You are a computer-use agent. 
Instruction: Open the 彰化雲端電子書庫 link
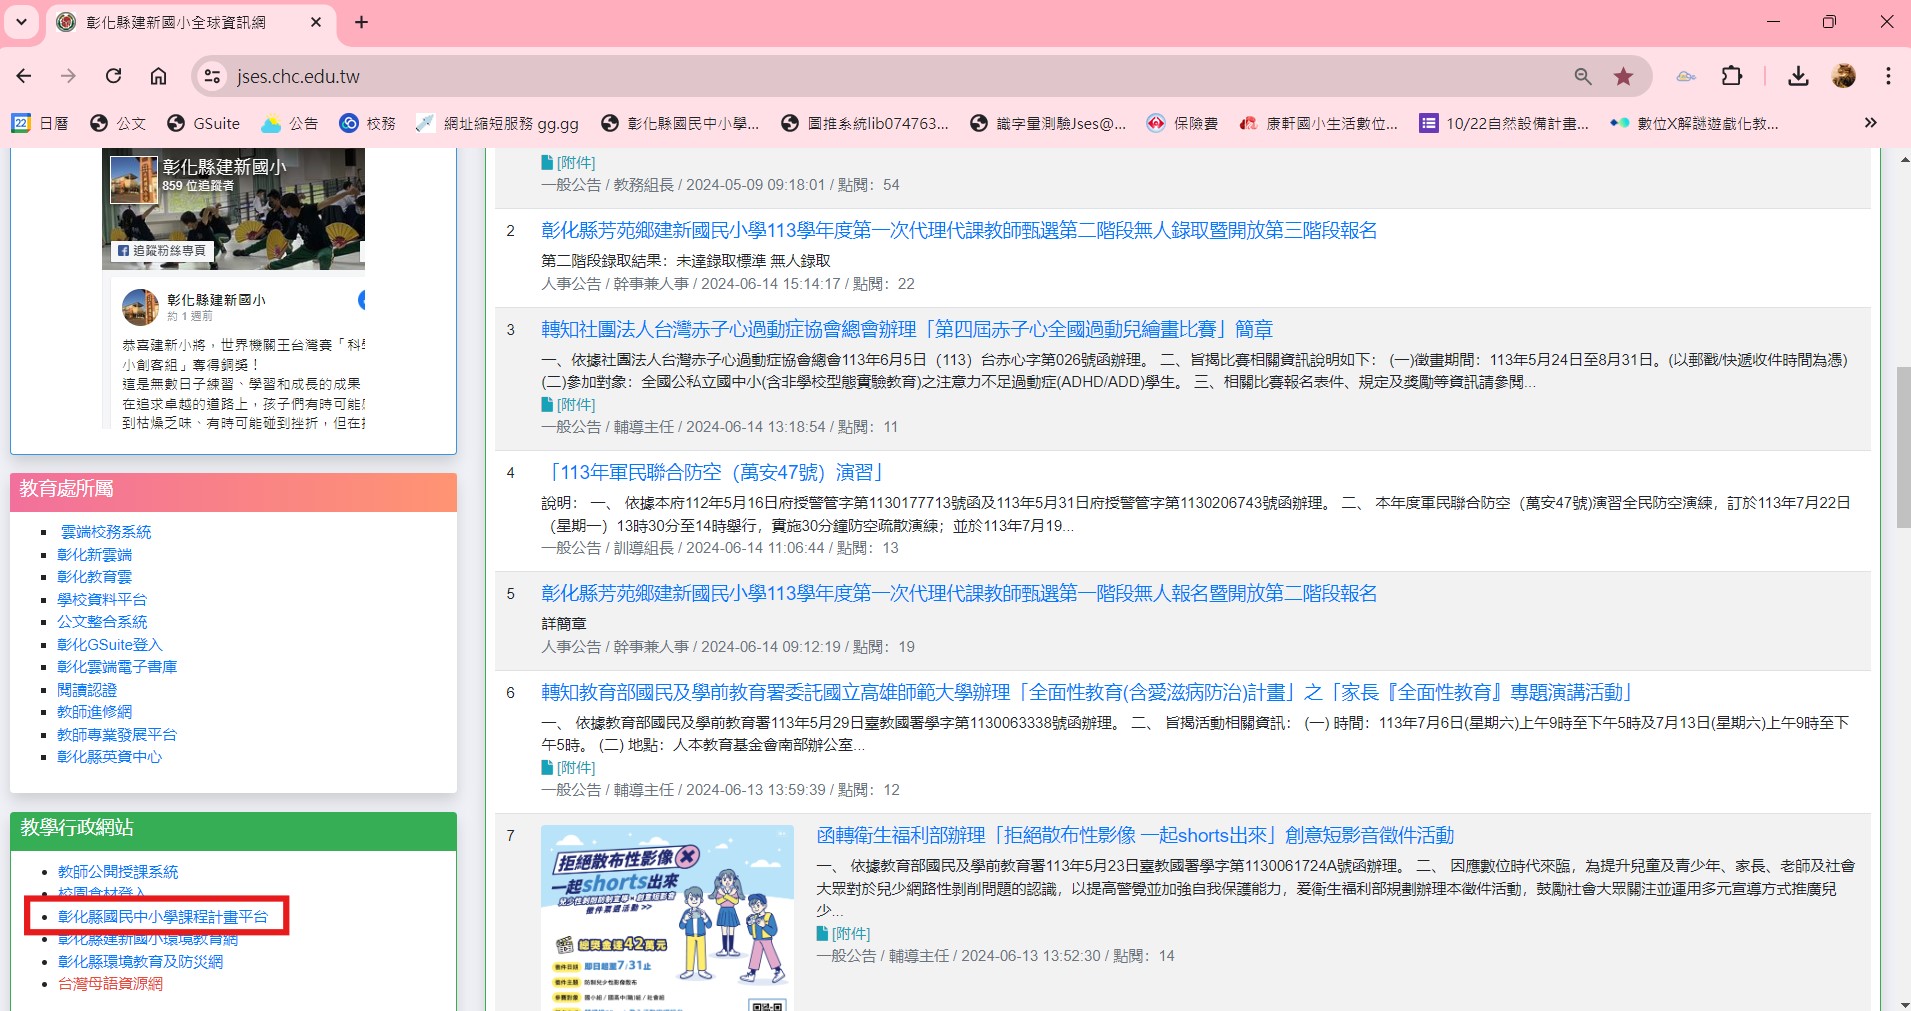(x=117, y=667)
